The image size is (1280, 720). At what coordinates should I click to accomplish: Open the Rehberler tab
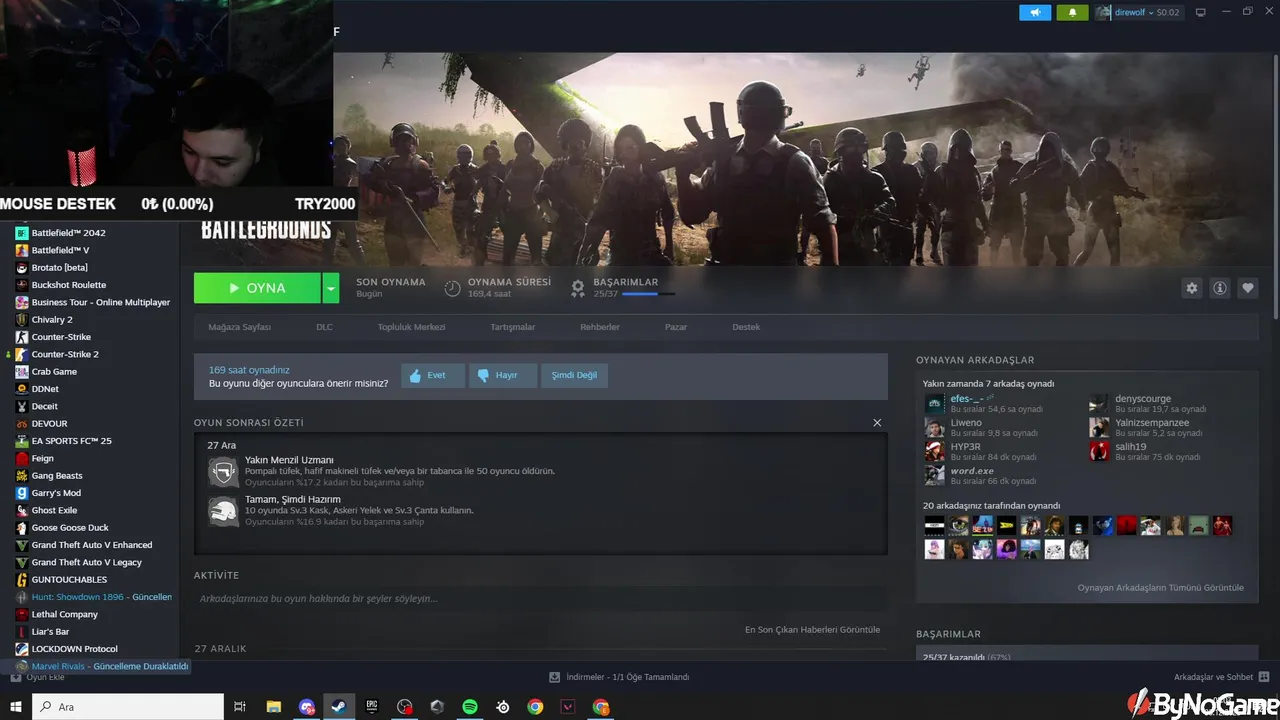click(600, 327)
